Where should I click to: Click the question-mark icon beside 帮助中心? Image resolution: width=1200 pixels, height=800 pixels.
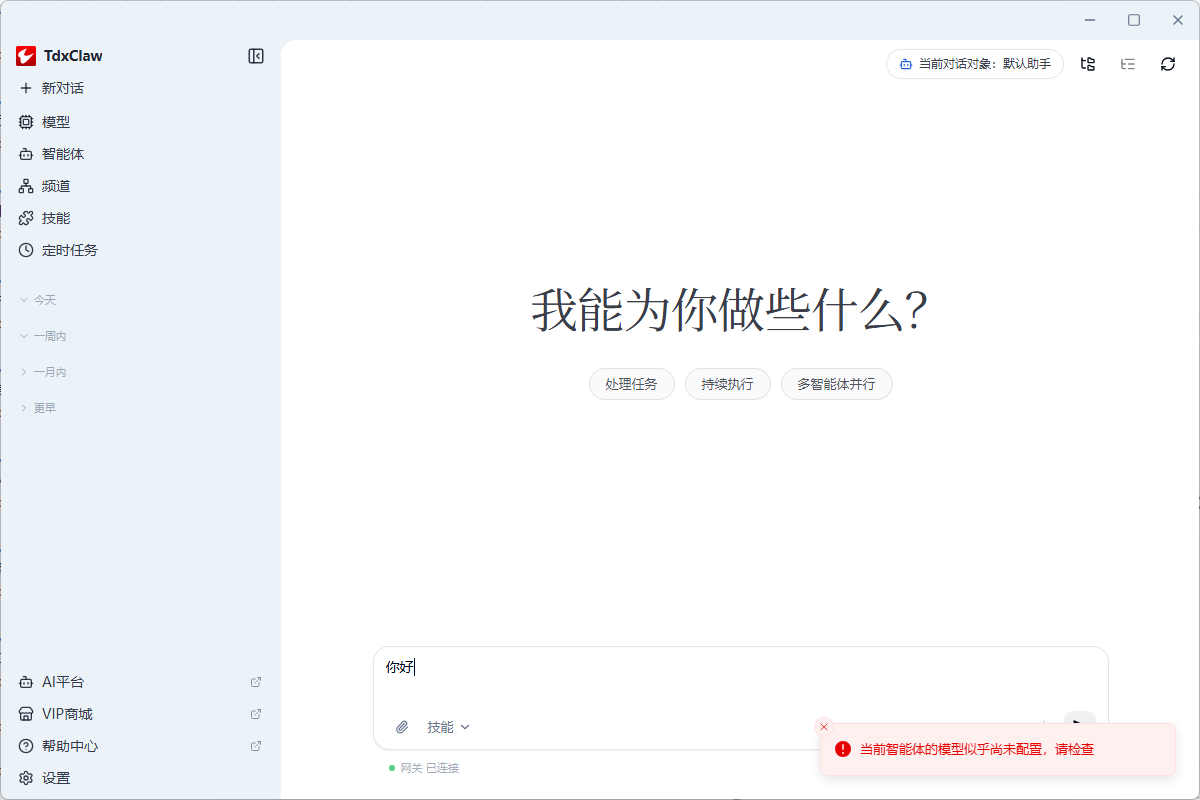pyautogui.click(x=26, y=746)
